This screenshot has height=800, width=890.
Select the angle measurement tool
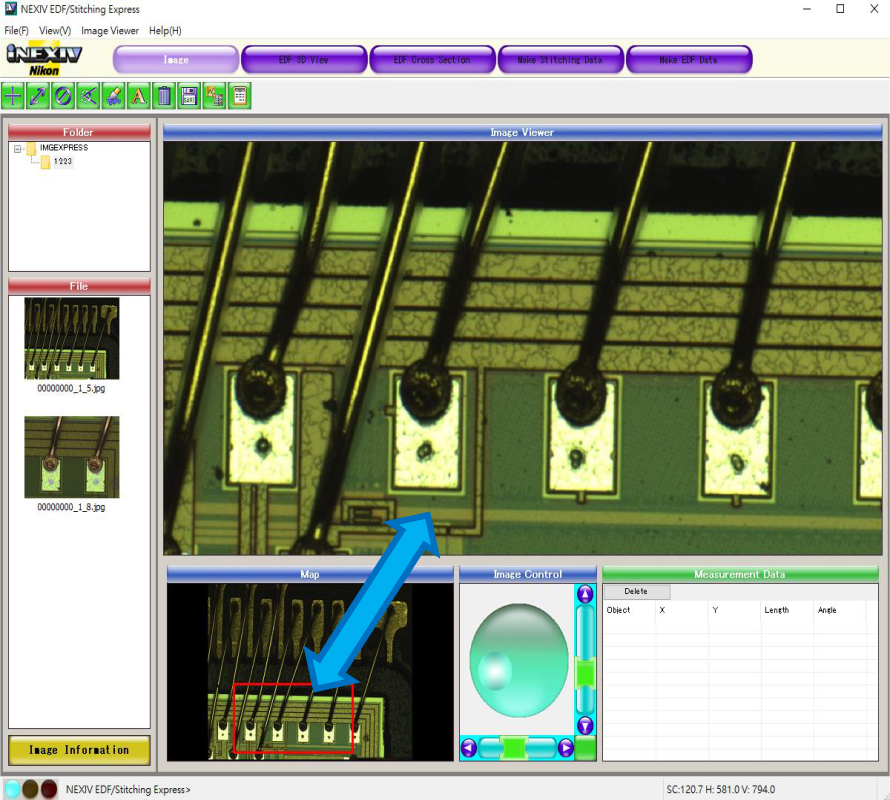pos(88,96)
